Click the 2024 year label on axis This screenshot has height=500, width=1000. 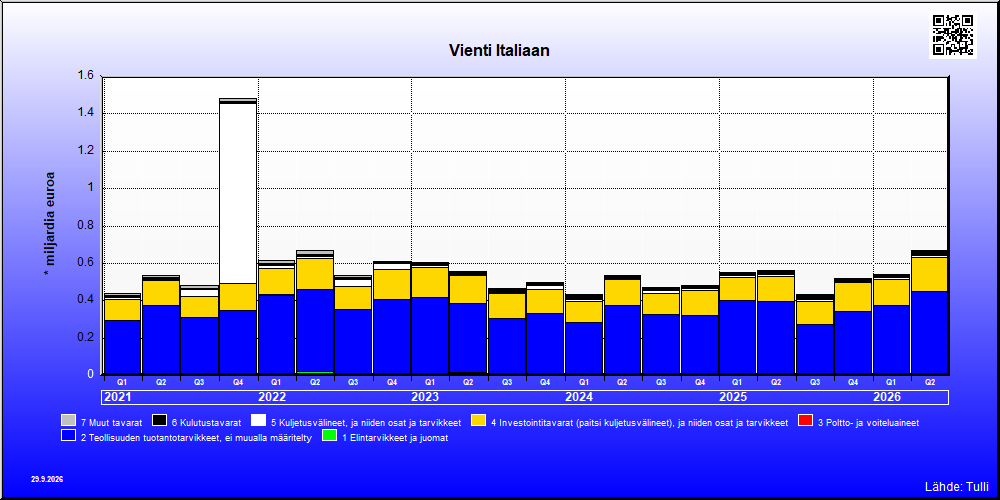pyautogui.click(x=579, y=397)
